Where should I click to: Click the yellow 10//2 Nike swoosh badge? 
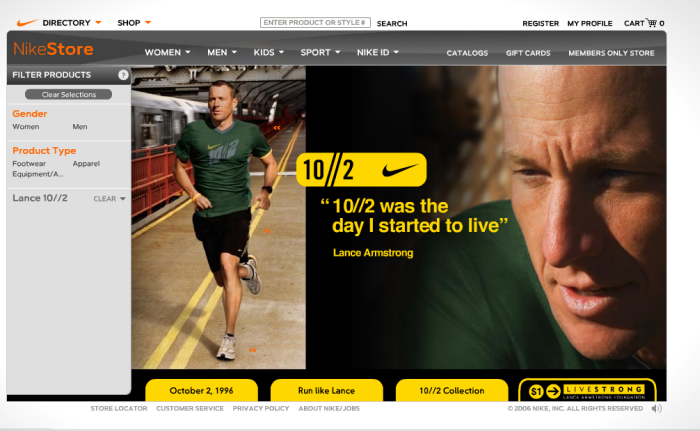tap(361, 170)
